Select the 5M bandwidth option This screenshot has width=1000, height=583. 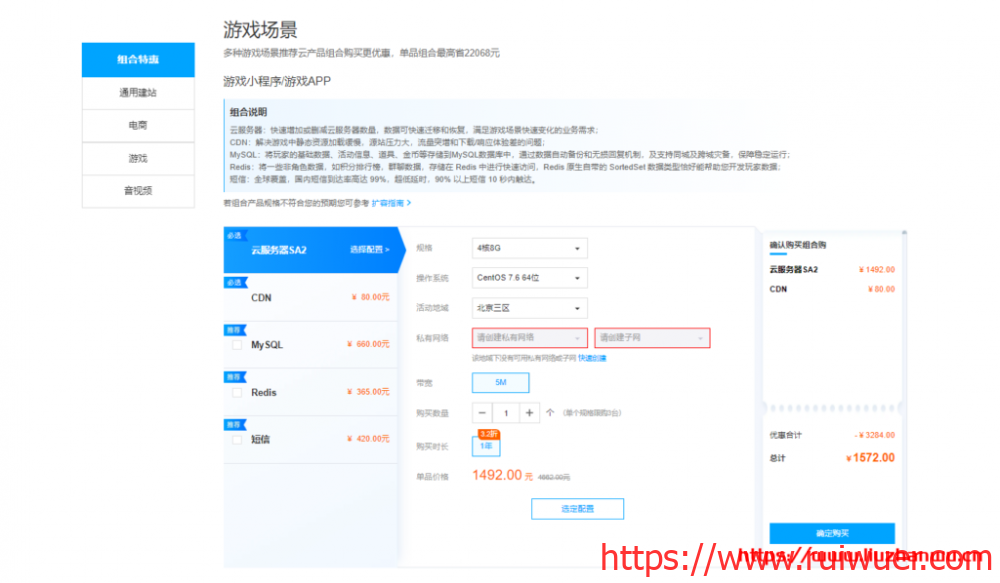(500, 383)
